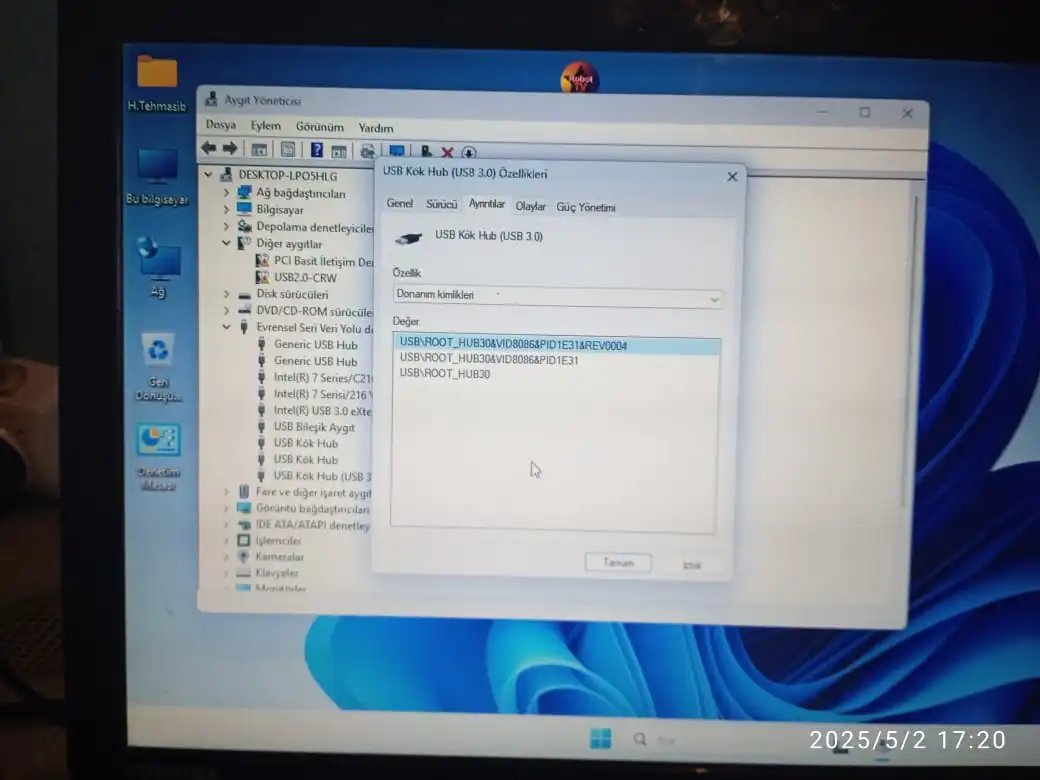Select Intel(R) 7 Series/C21 controller entry
The width and height of the screenshot is (1040, 780).
pos(314,377)
